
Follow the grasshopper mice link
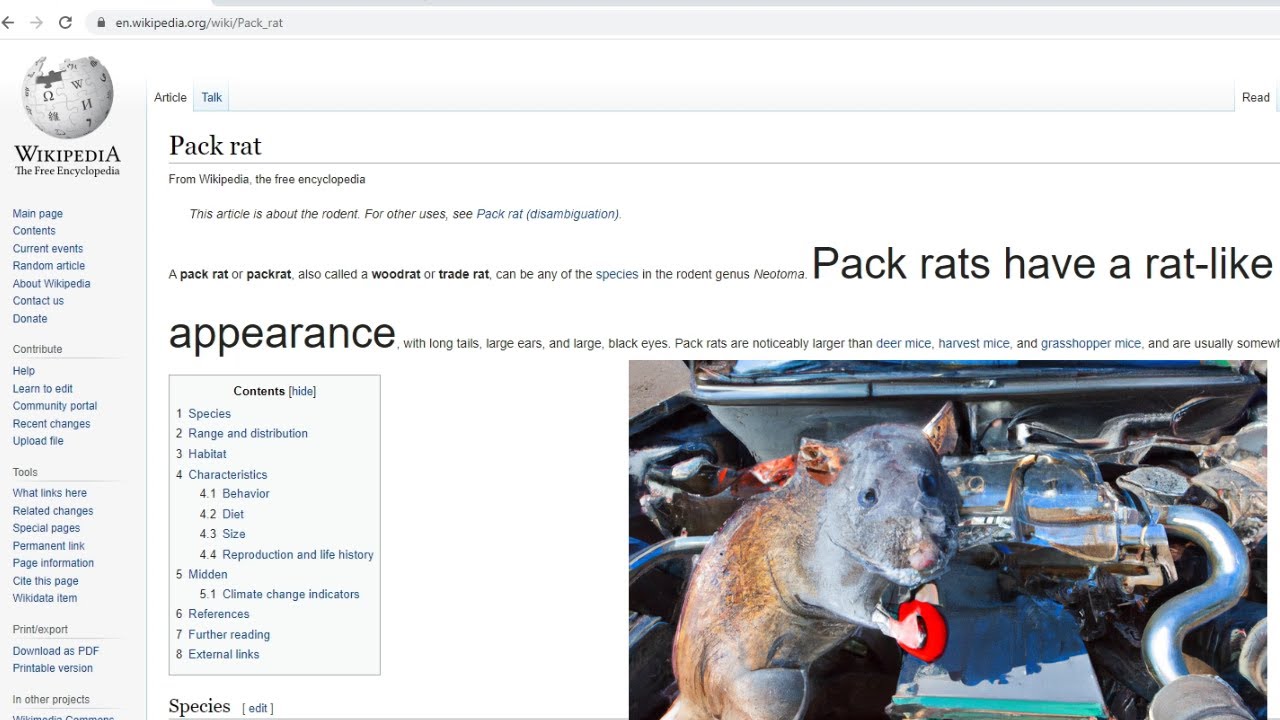1091,343
